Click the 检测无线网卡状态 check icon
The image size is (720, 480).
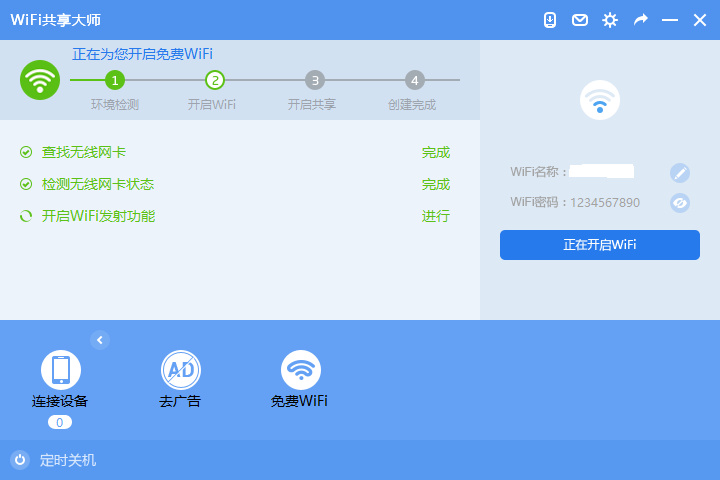26,184
